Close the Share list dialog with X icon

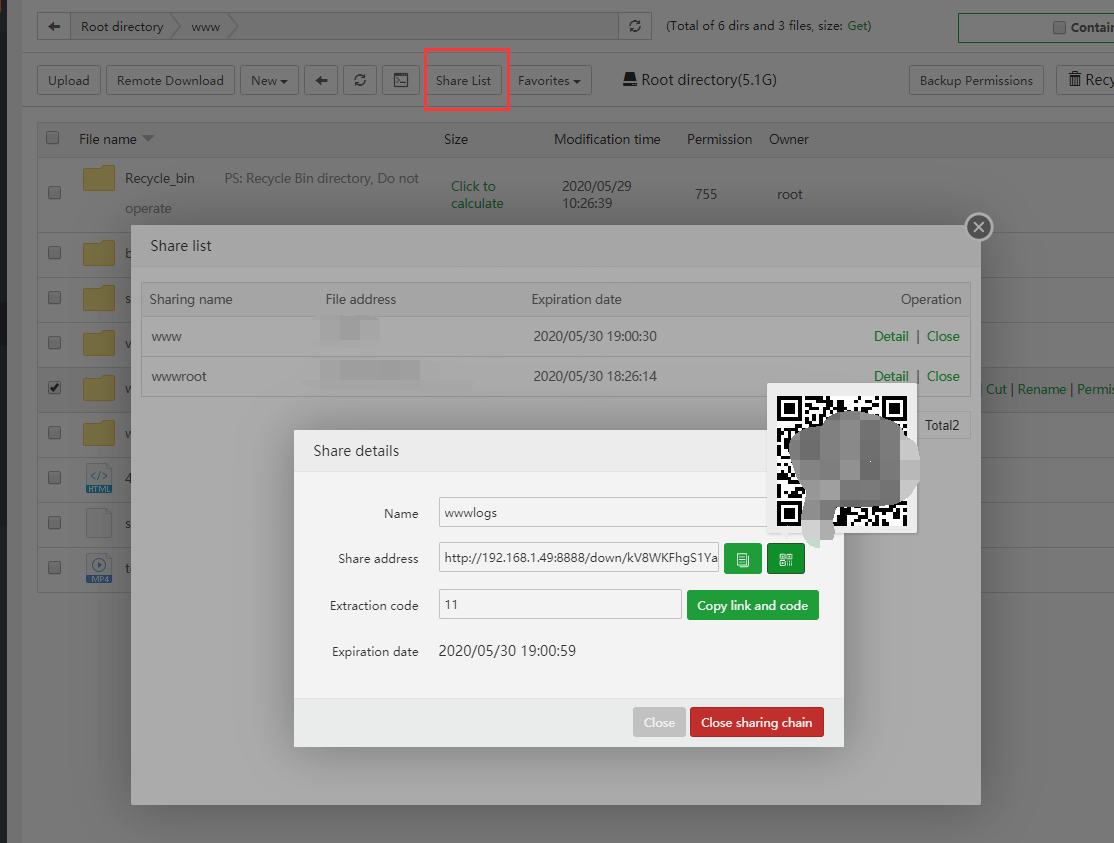click(x=979, y=228)
